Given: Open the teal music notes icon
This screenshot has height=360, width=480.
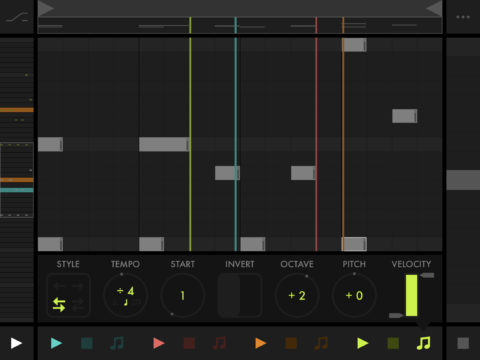Looking at the screenshot, I should pos(117,343).
